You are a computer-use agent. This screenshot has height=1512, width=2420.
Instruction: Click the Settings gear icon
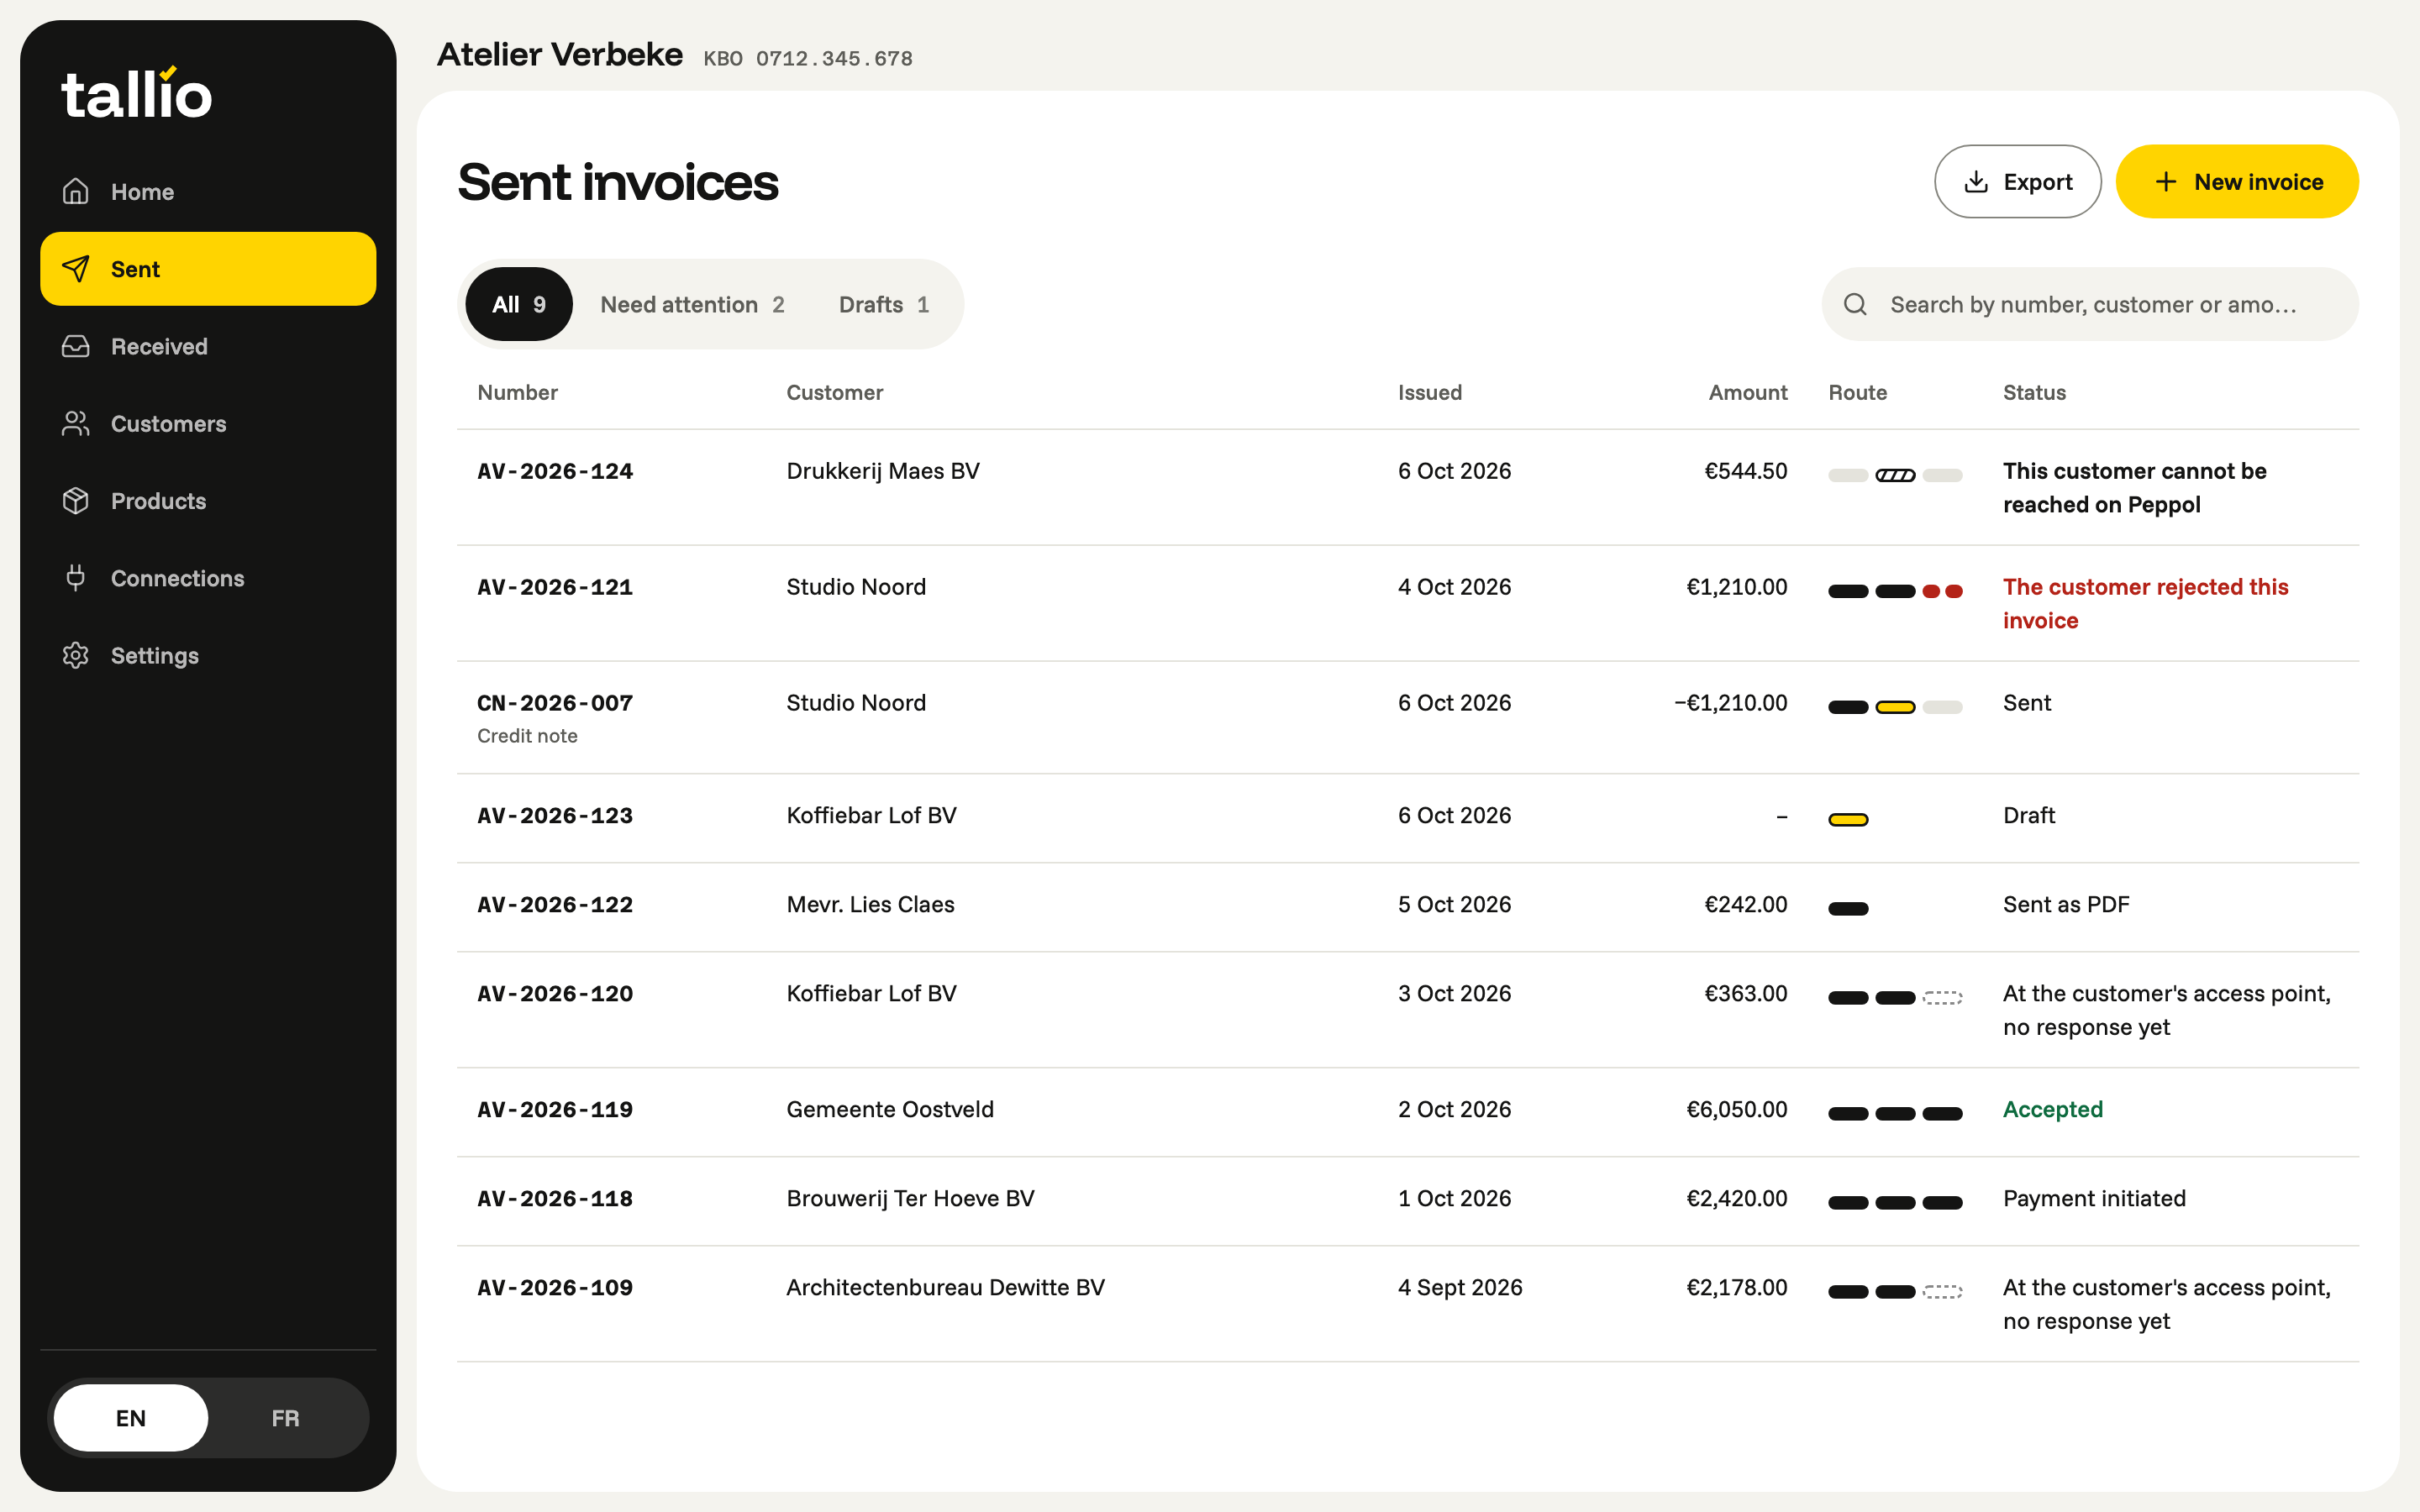(76, 656)
